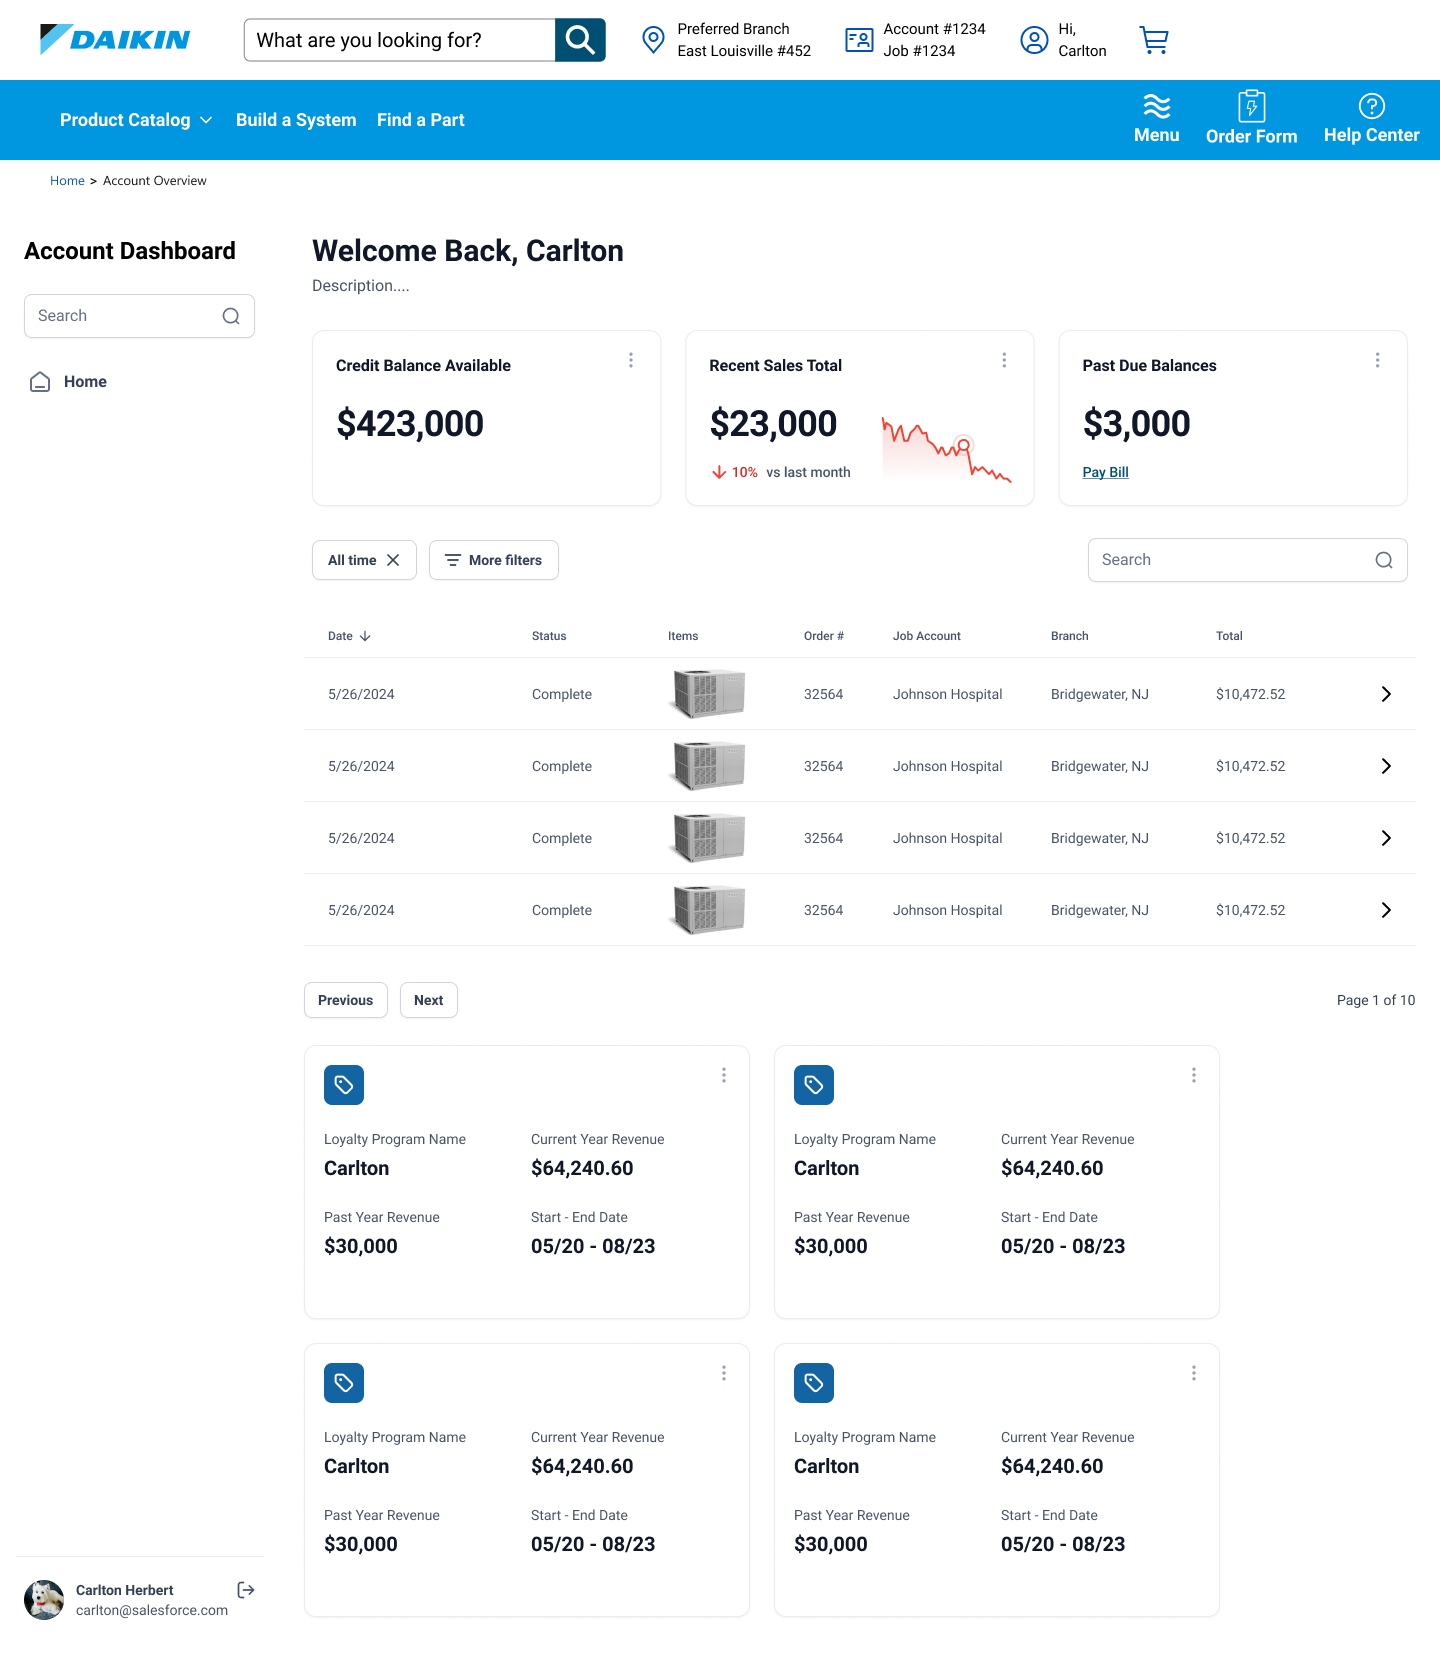Image resolution: width=1440 pixels, height=1655 pixels.
Task: Click the Previous page button
Action: point(346,1000)
